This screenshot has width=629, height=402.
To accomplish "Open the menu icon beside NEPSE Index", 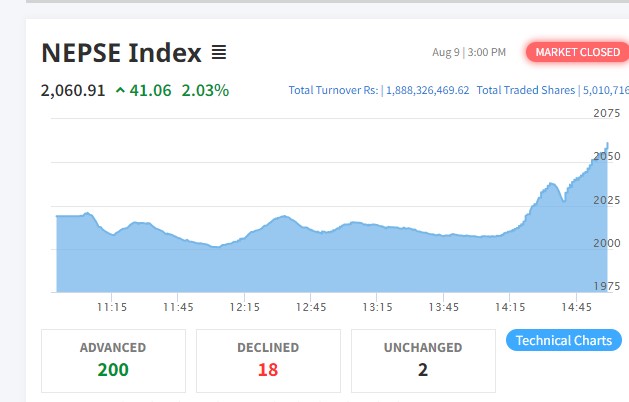I will point(219,52).
